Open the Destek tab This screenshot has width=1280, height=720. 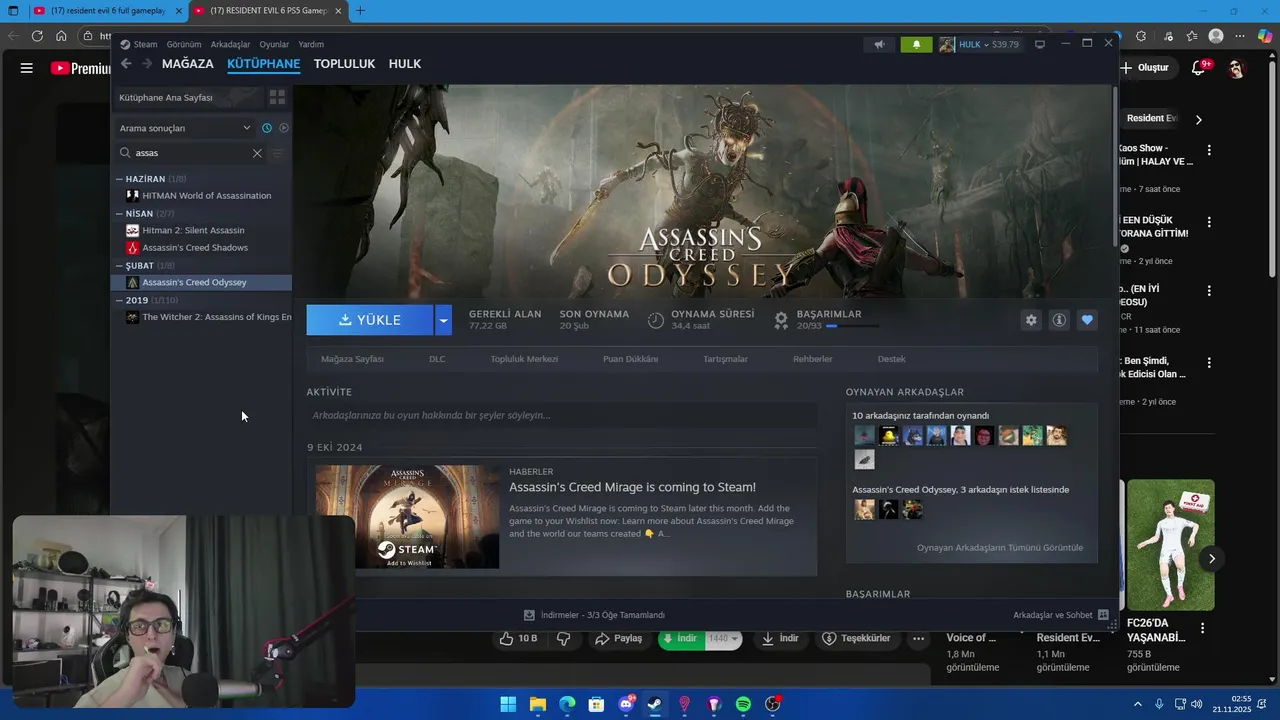pyautogui.click(x=891, y=359)
